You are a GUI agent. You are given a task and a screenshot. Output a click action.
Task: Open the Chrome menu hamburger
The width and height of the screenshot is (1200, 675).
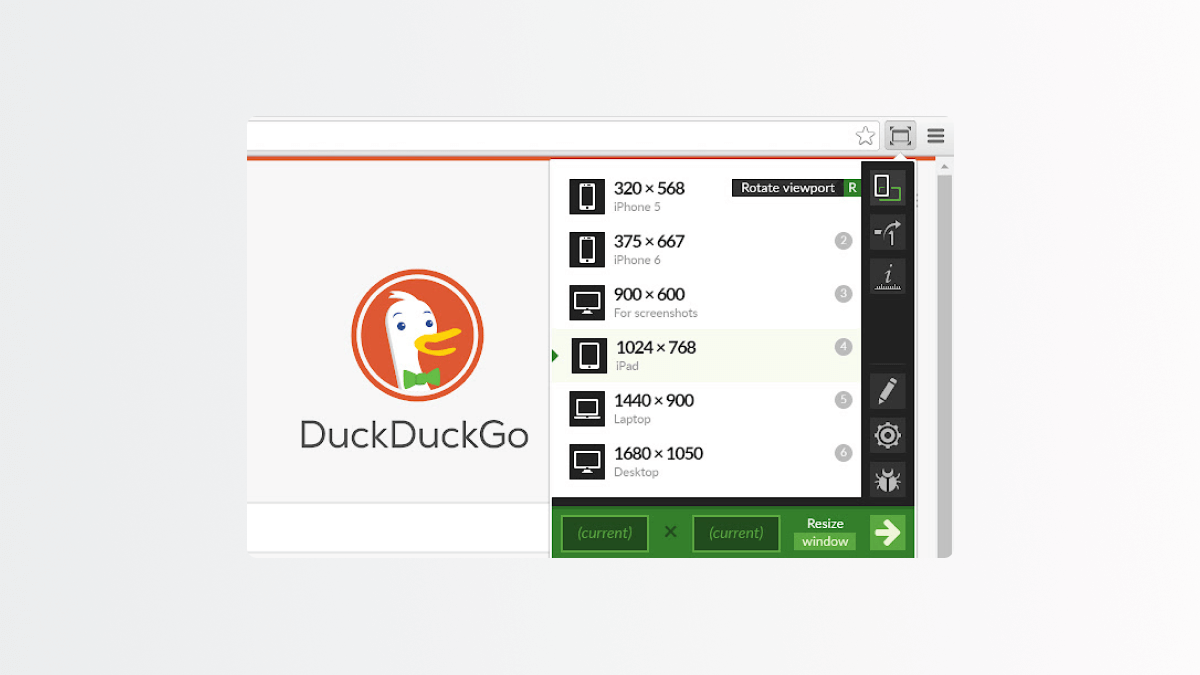(x=935, y=135)
